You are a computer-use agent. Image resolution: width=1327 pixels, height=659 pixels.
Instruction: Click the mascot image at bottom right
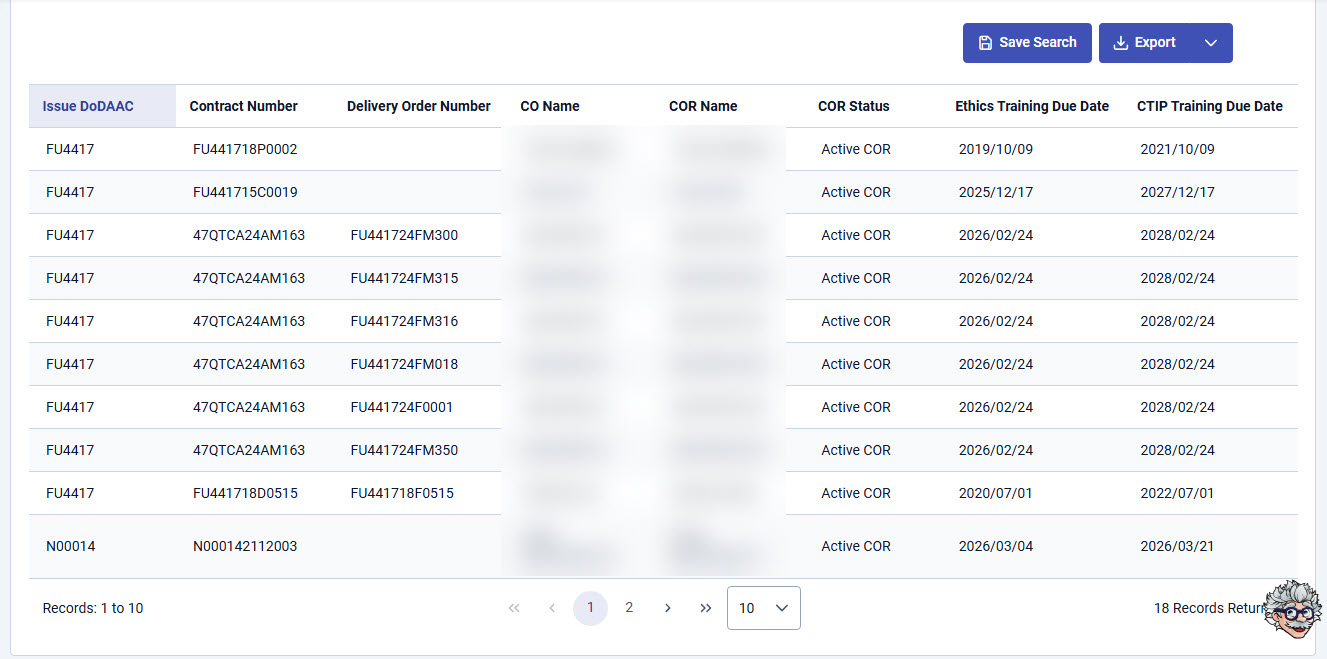(x=1292, y=611)
